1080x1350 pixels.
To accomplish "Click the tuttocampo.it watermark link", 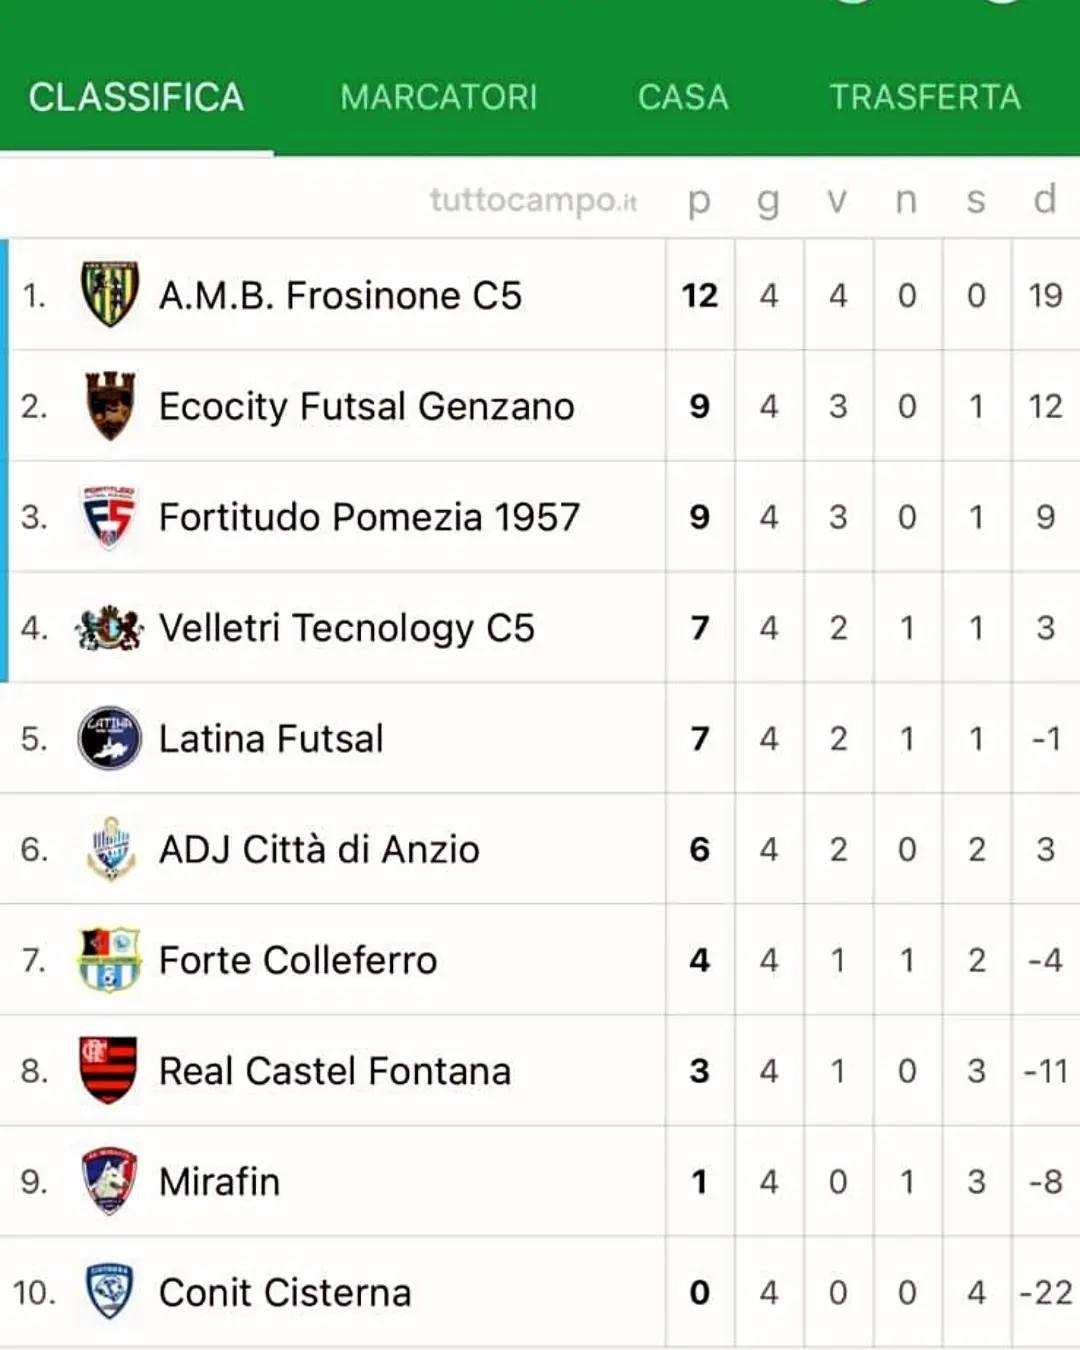I will 533,200.
